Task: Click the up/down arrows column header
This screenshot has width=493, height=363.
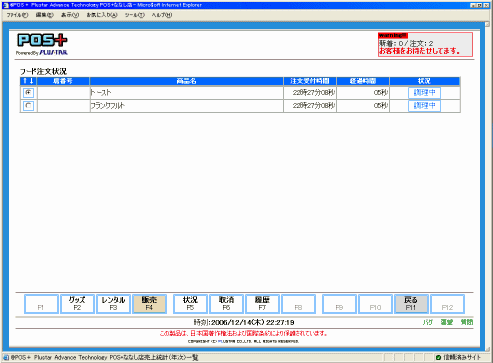Action: point(29,81)
